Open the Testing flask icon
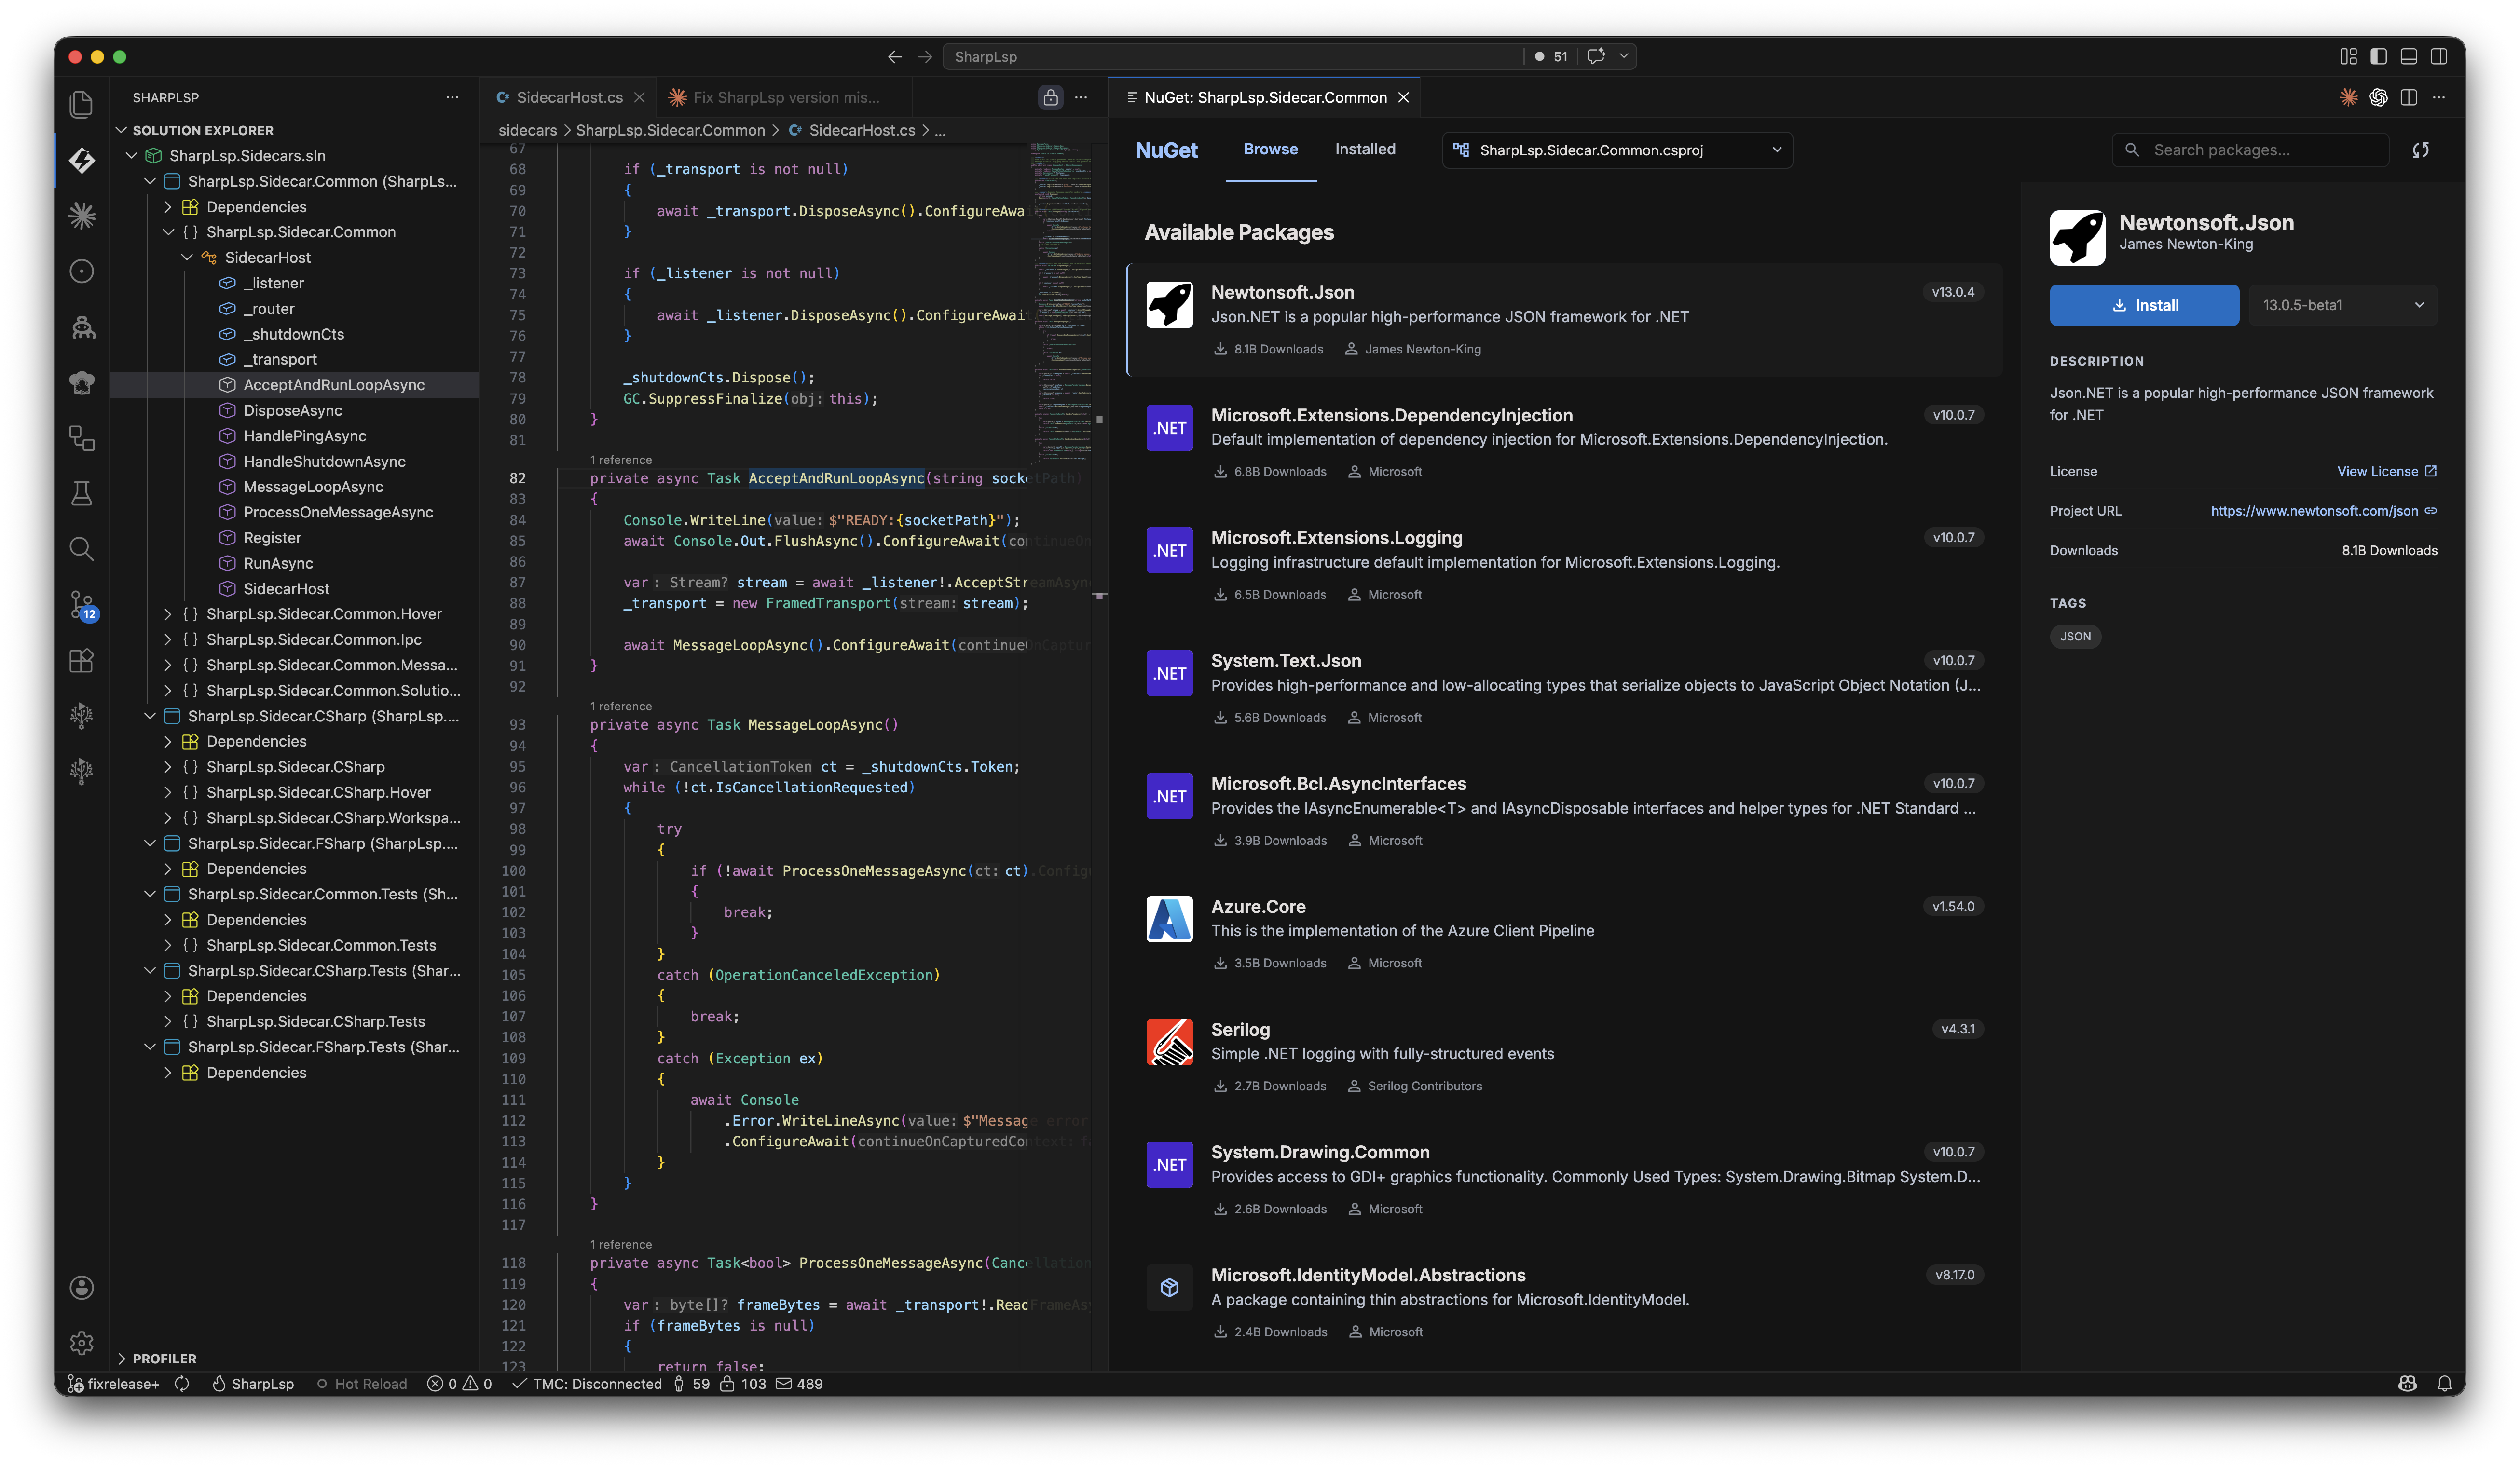This screenshot has height=1468, width=2520. 82,493
